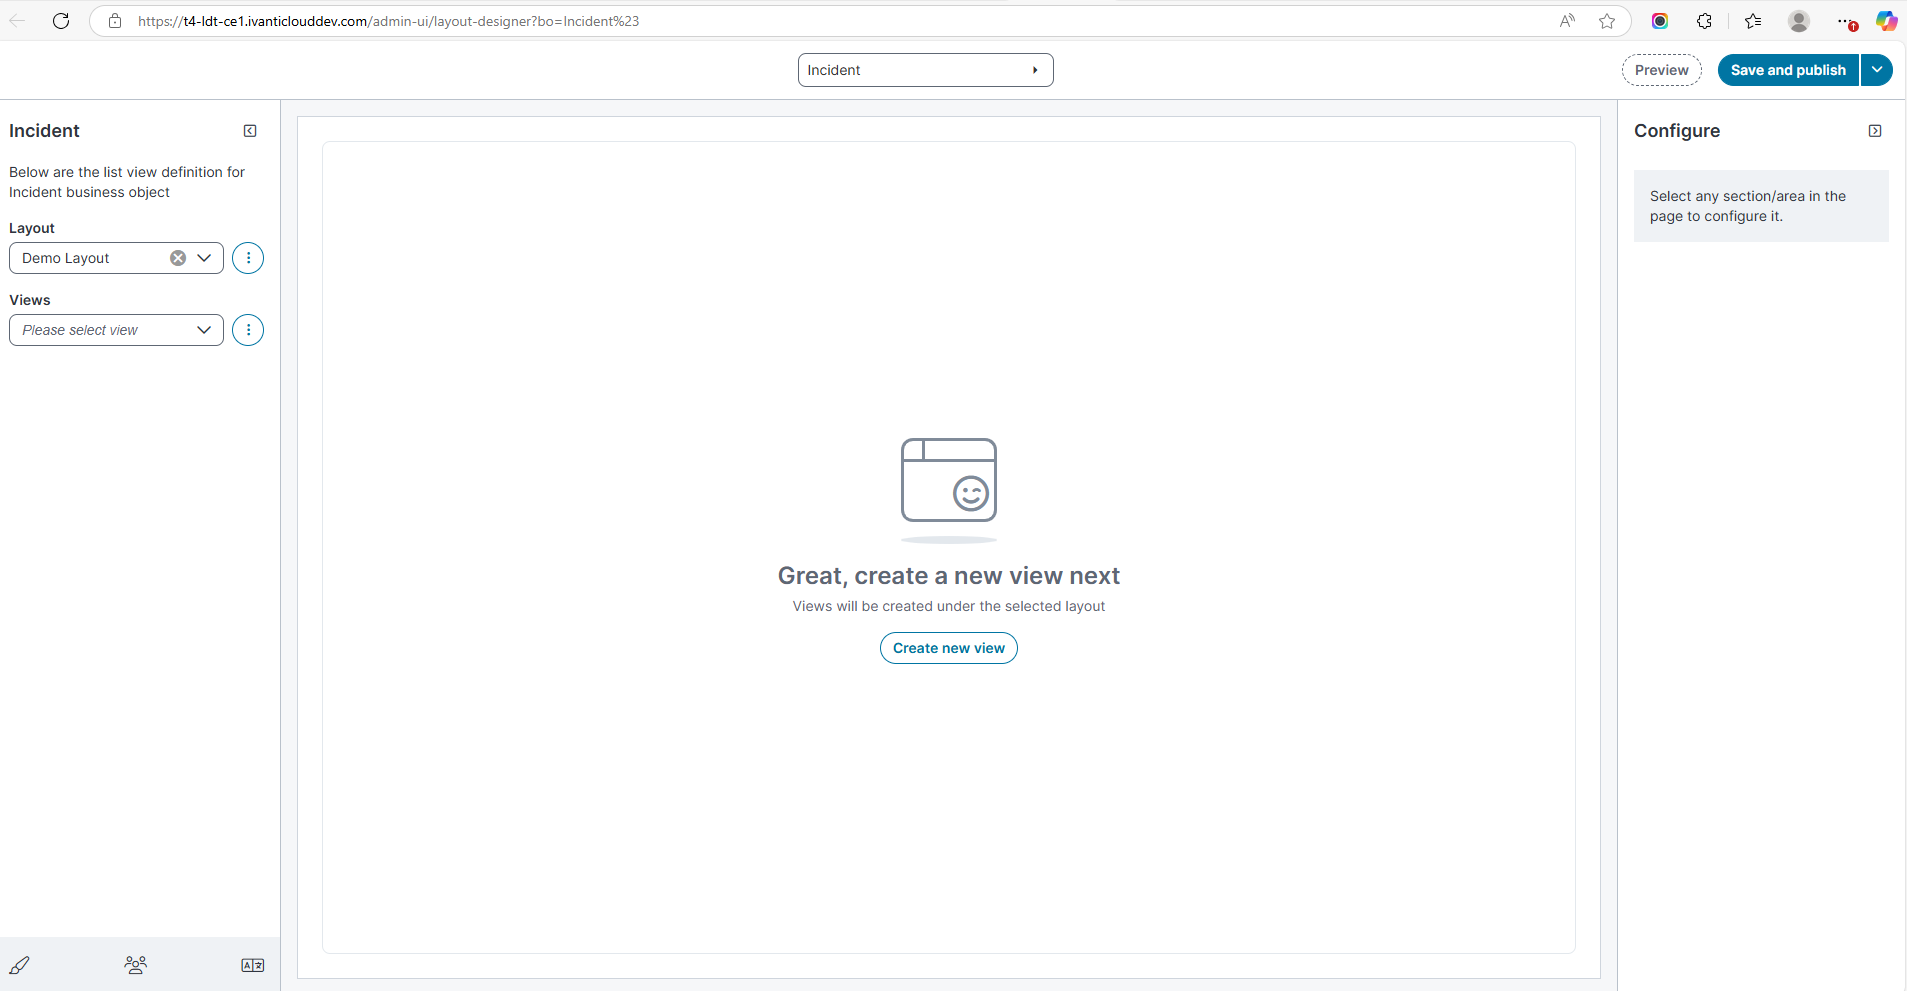Screen dimensions: 1907x991
Task: Add this page to favorites
Action: 1607,21
